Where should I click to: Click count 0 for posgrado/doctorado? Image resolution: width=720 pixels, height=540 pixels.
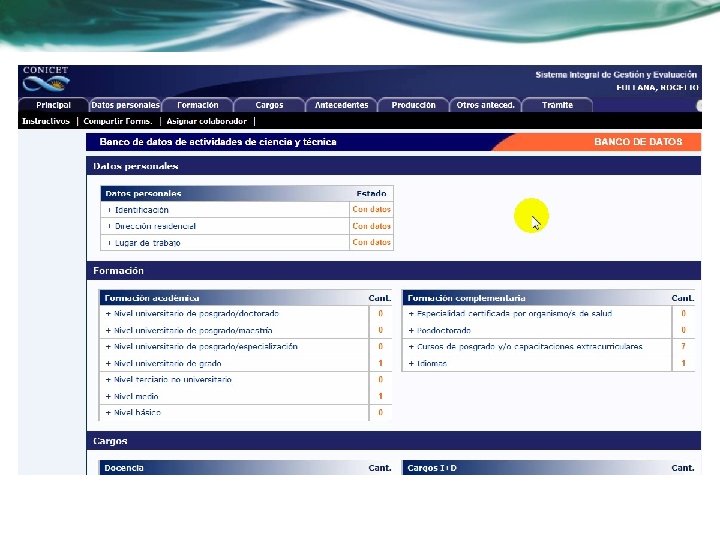(x=380, y=314)
